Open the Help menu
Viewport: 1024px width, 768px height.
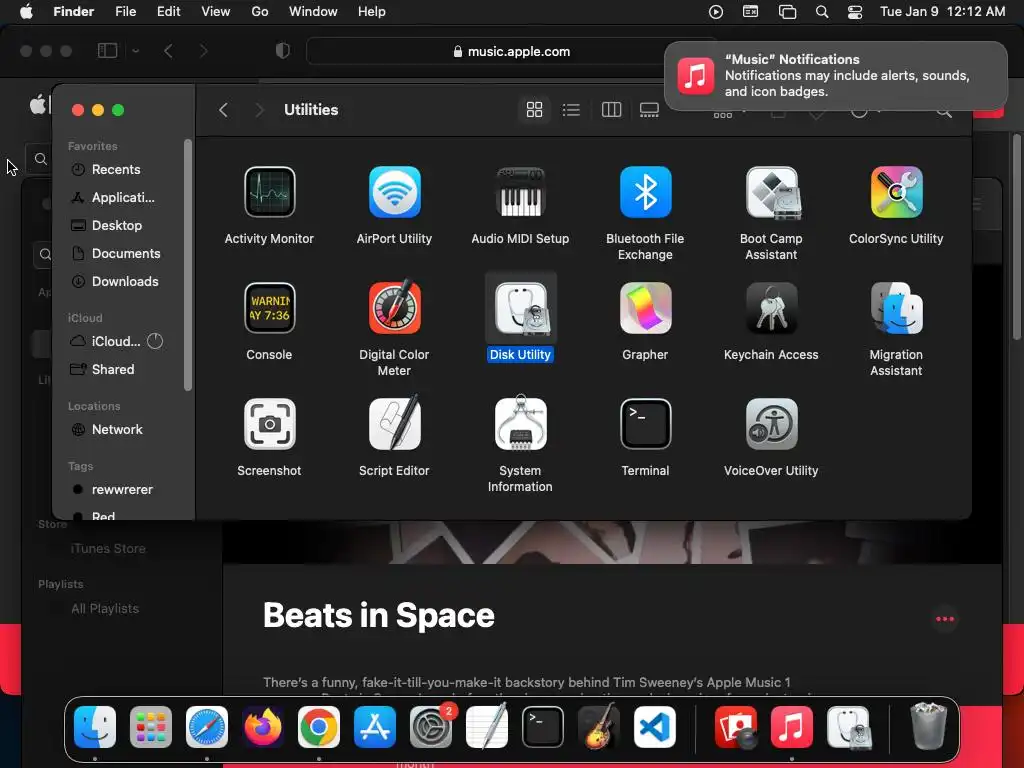(372, 12)
